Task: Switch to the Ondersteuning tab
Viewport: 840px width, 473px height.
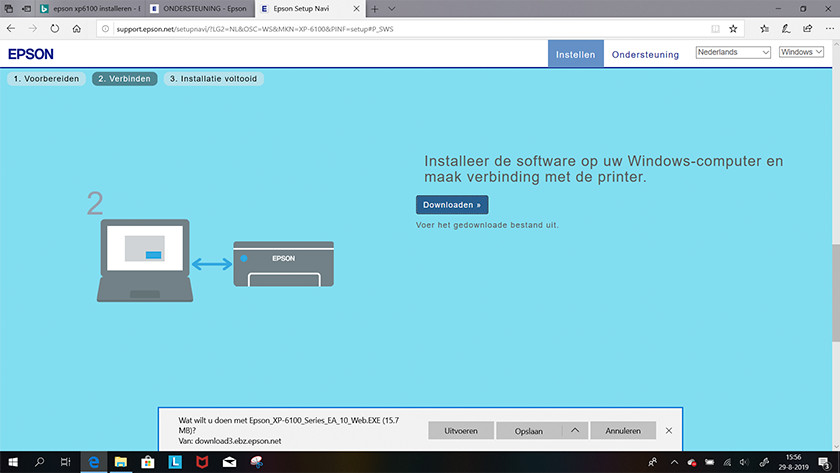Action: (645, 55)
